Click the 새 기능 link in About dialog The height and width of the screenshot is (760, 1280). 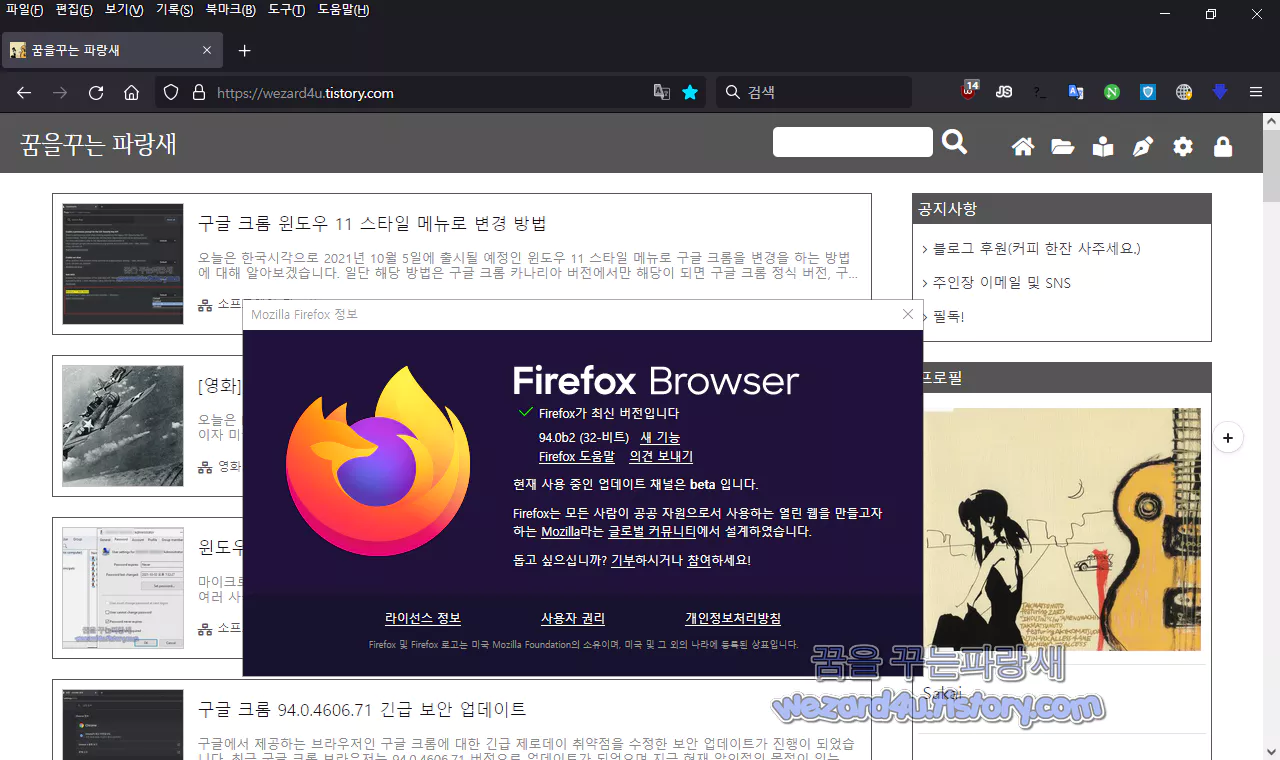click(660, 438)
